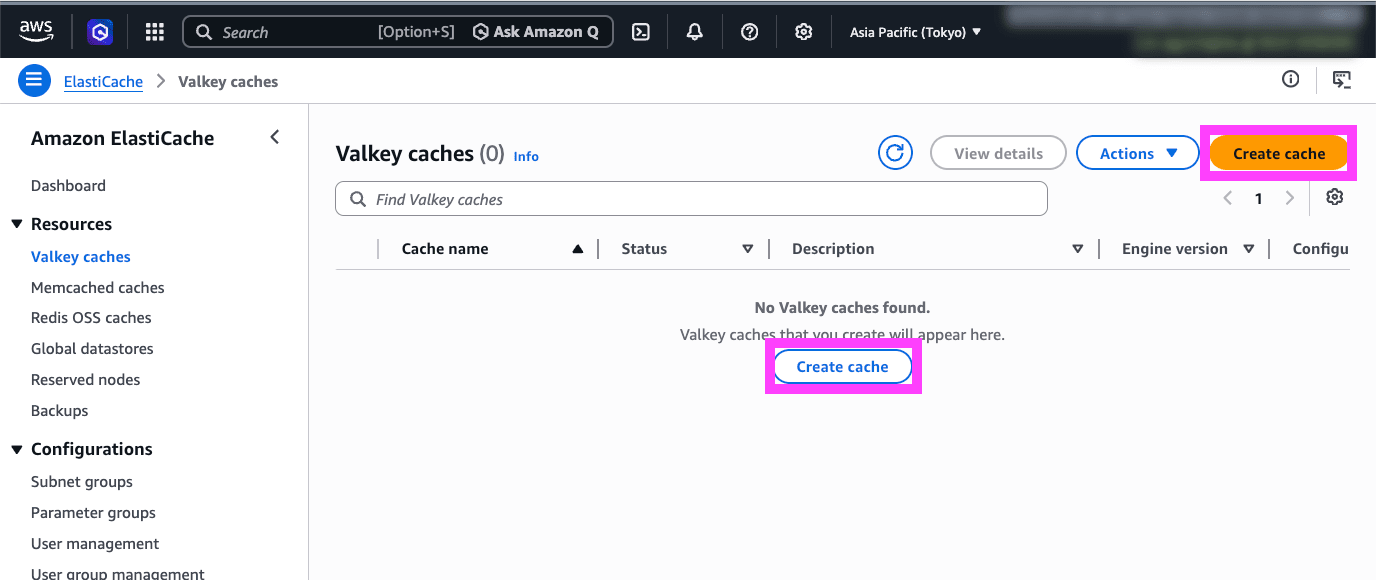
Task: Open Global datastores
Action: (92, 349)
